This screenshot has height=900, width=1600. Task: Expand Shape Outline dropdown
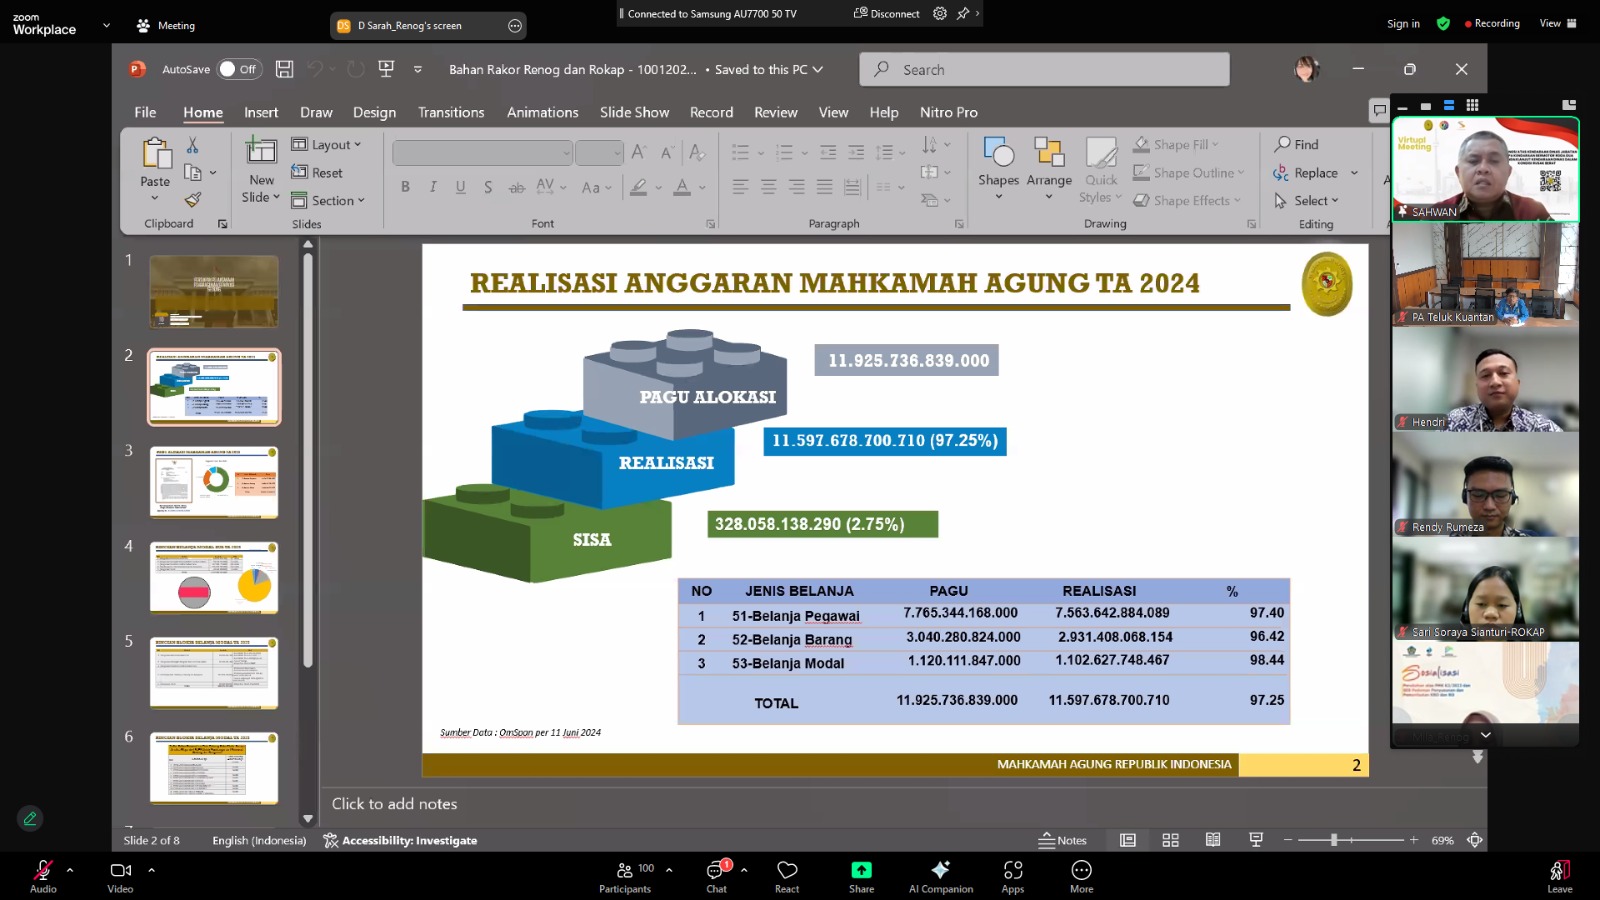pos(1241,172)
